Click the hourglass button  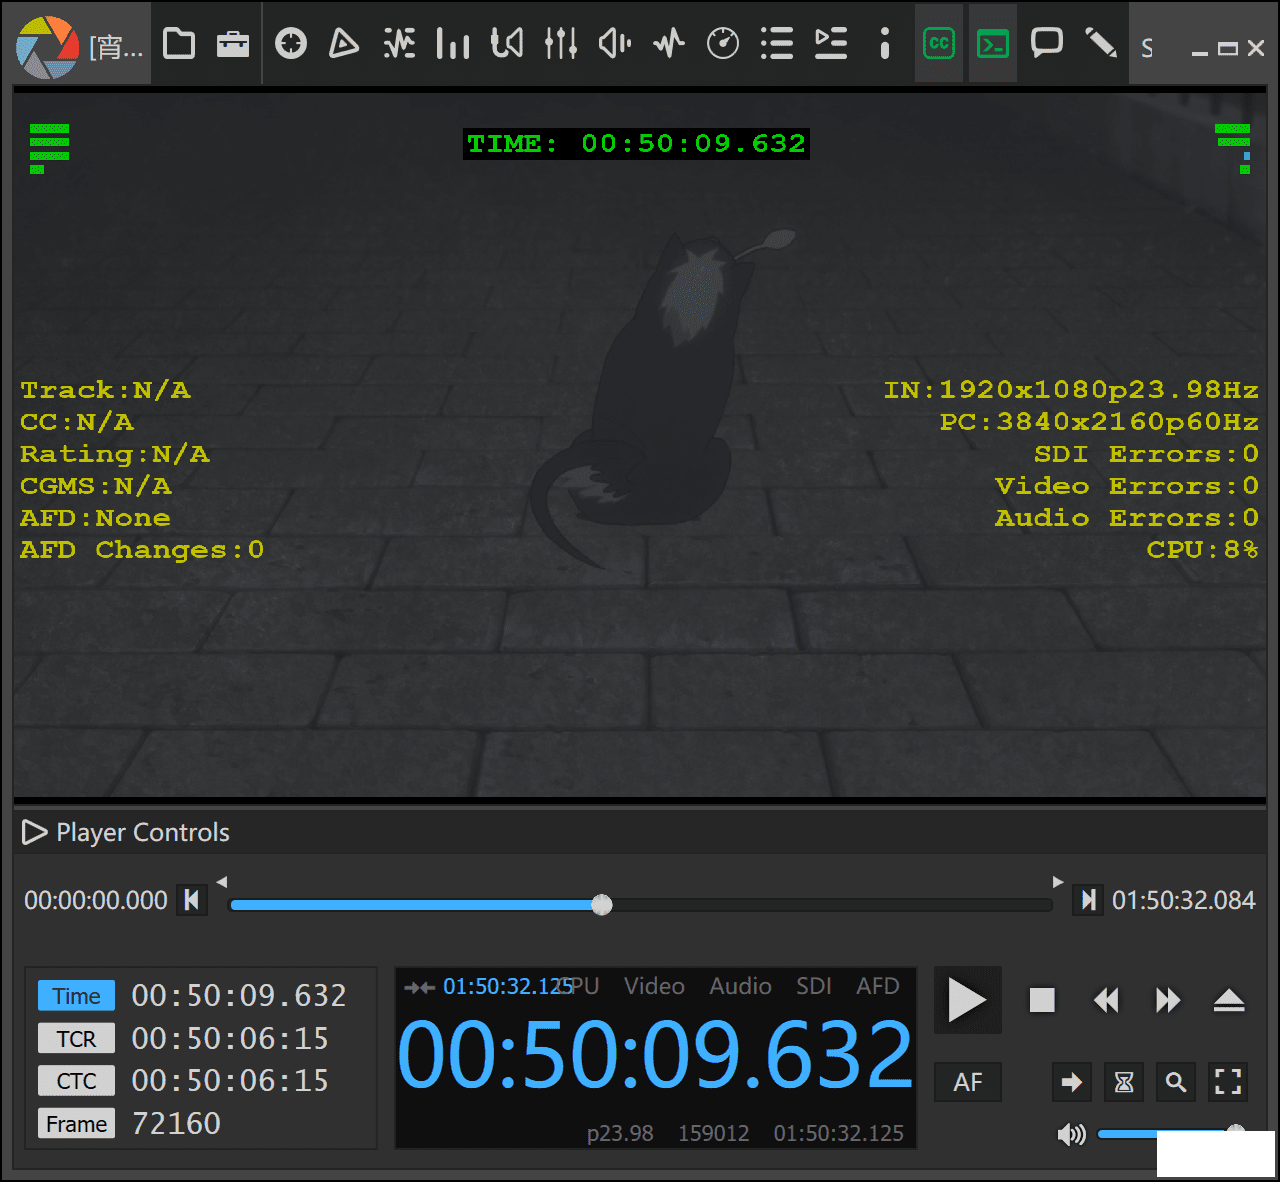pos(1124,1082)
